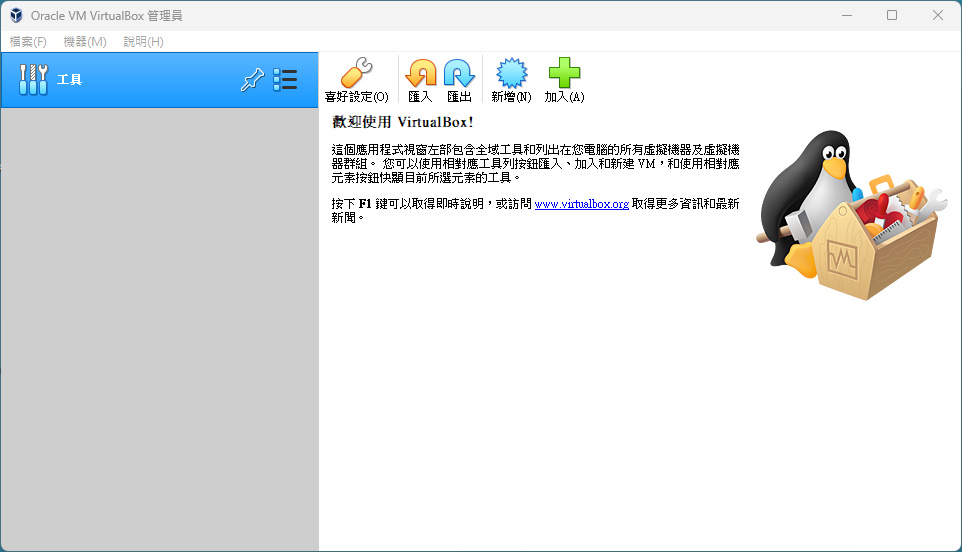The height and width of the screenshot is (552, 962).
Task: Select the 工具 tools icon
Action: [33, 80]
